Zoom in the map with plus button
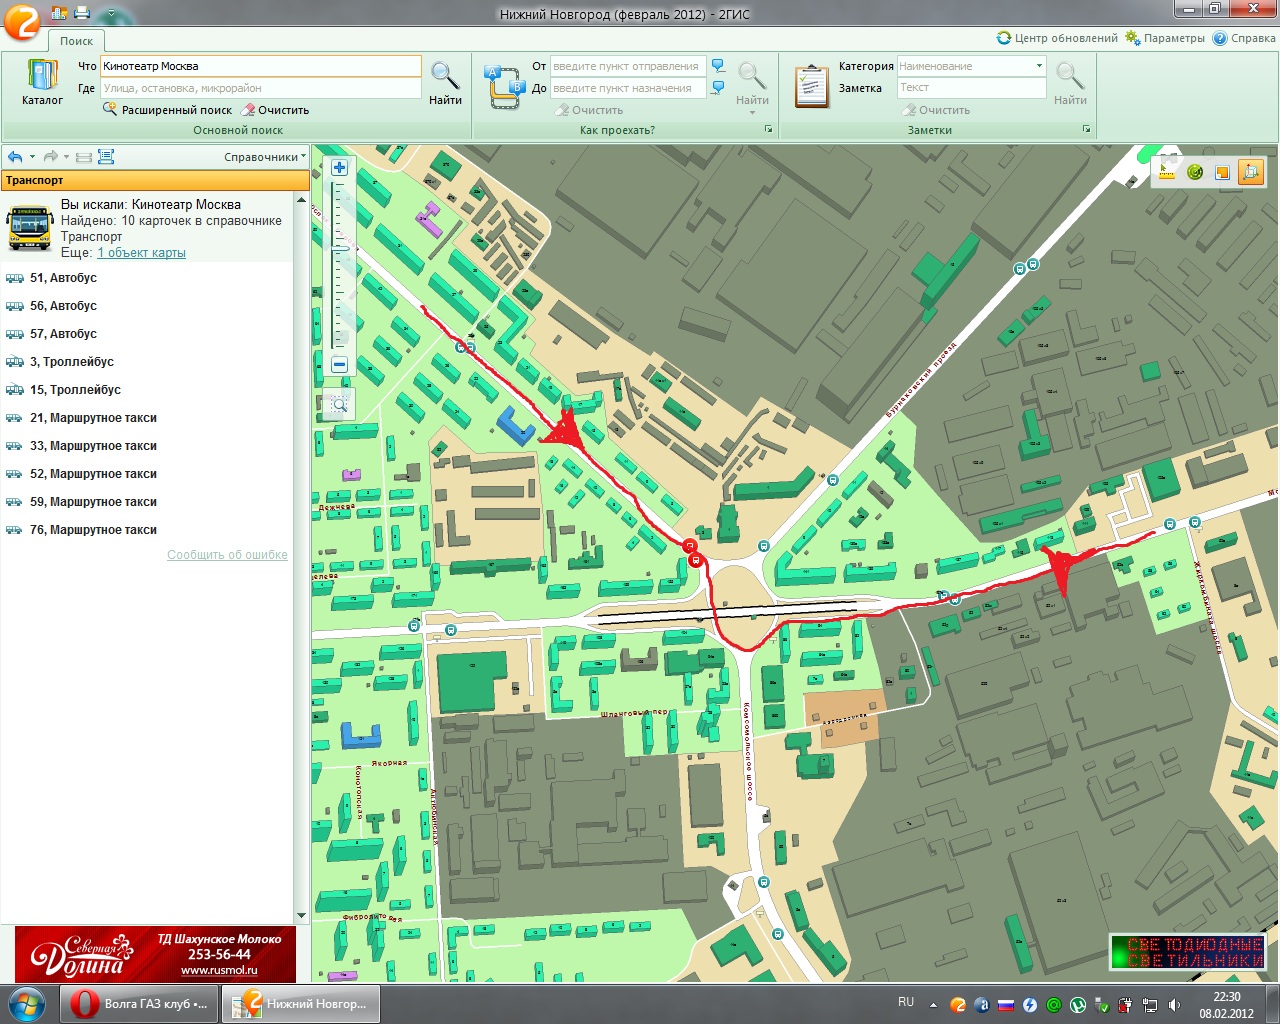 click(339, 168)
